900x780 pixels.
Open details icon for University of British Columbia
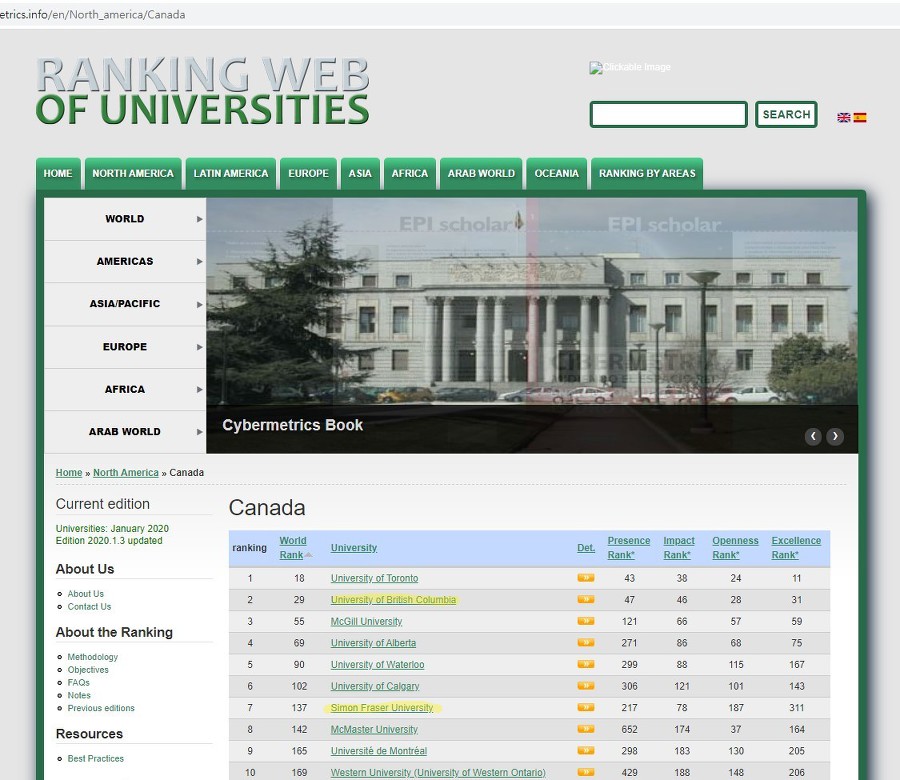tap(585, 600)
